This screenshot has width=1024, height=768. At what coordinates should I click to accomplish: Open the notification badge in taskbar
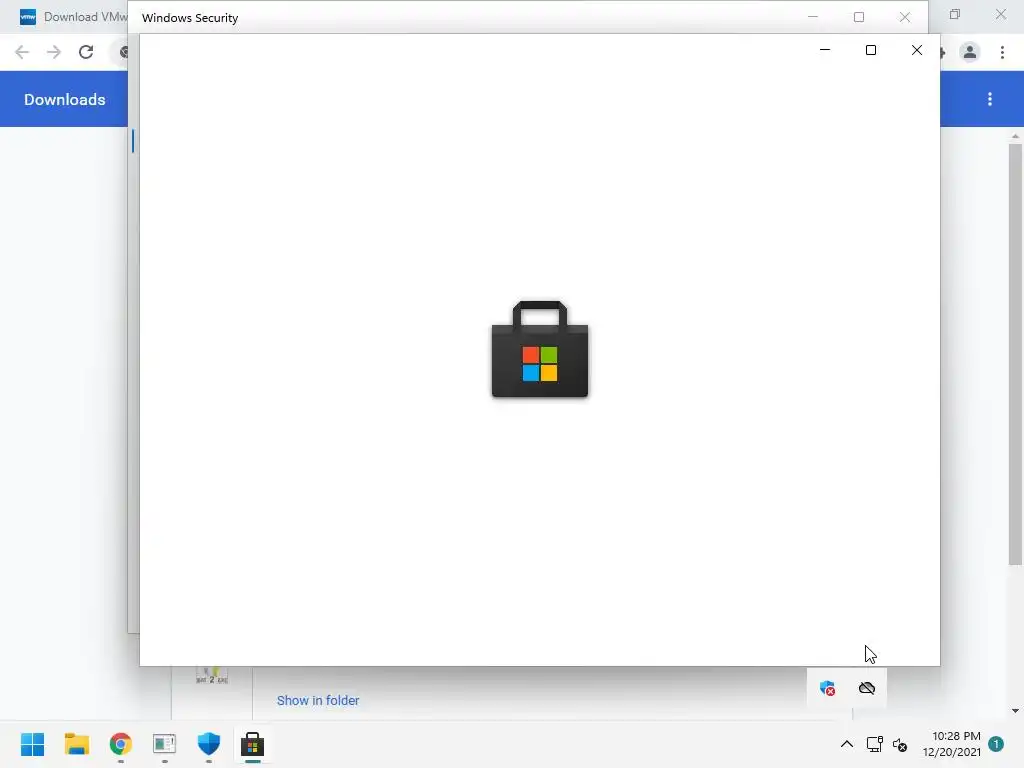(996, 744)
